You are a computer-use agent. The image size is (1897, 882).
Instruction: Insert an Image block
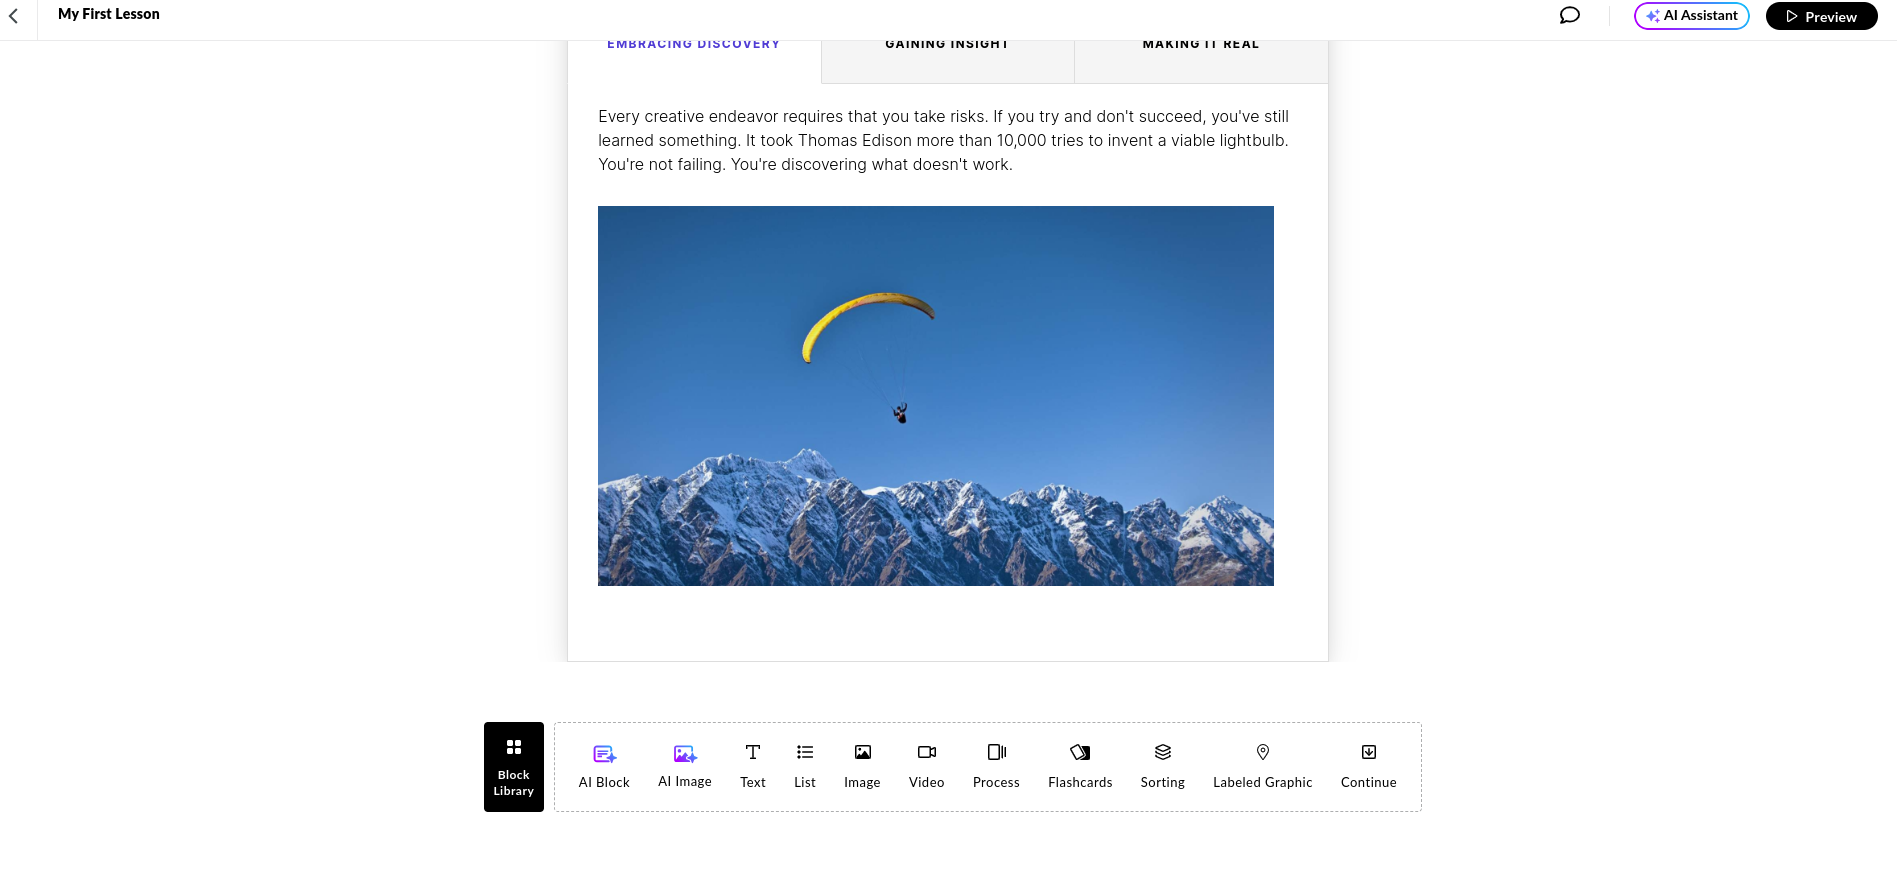tap(862, 767)
